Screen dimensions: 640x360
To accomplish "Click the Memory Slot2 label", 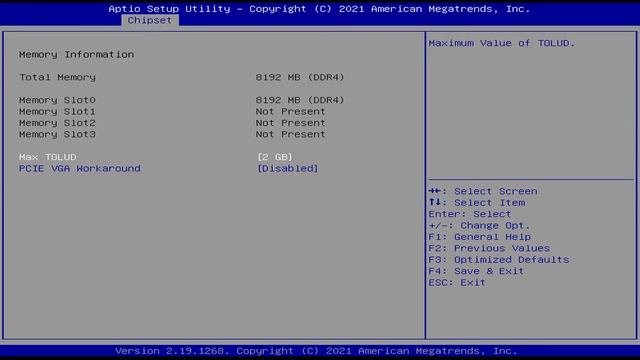I will (57, 123).
